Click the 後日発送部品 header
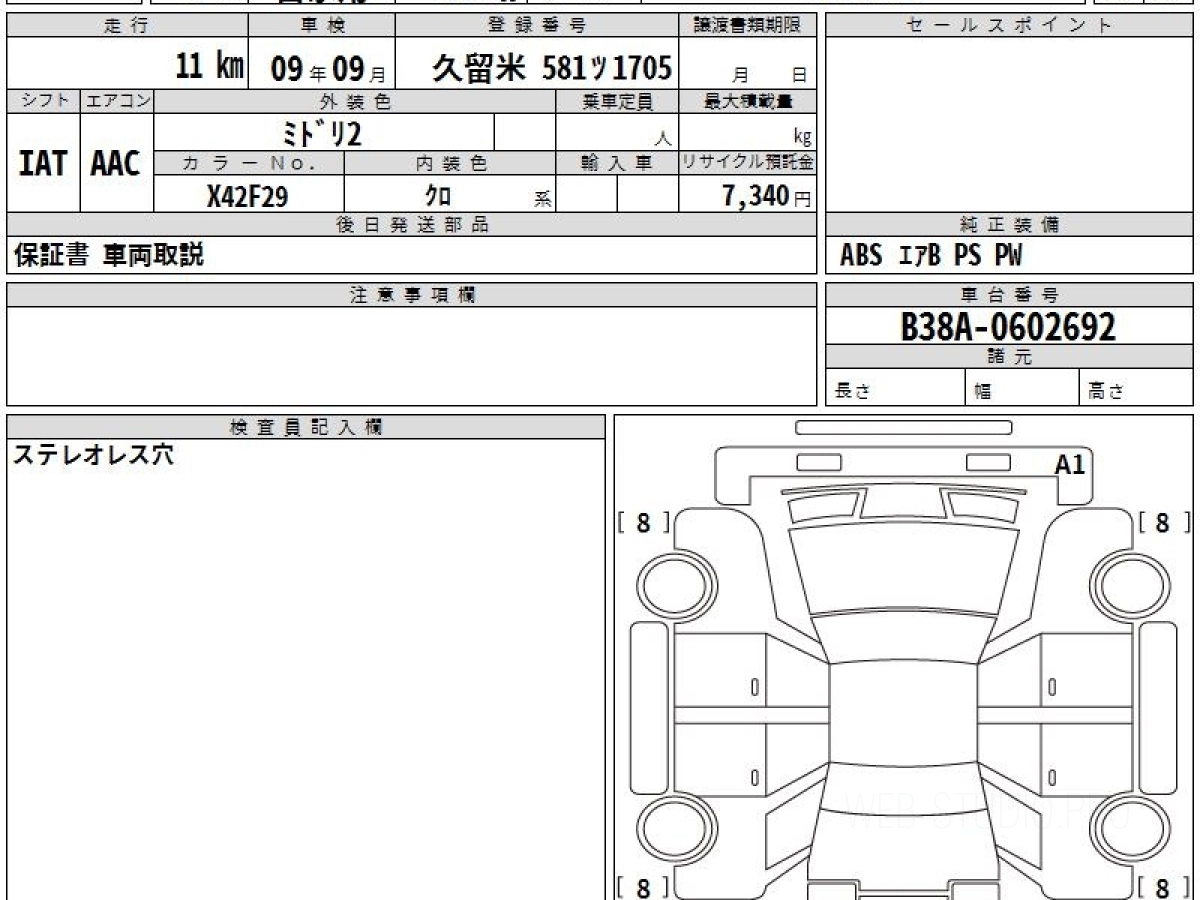Image resolution: width=1200 pixels, height=900 pixels. pyautogui.click(x=412, y=225)
